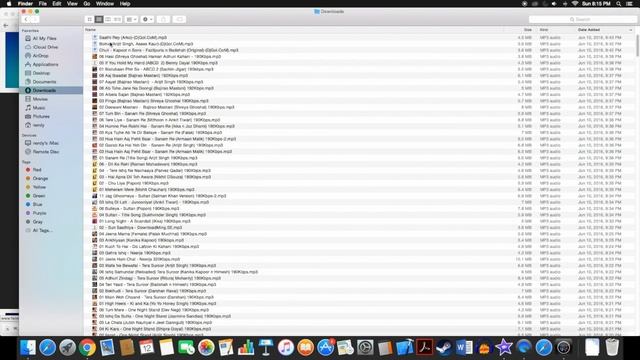Click the Finder search field

(x=582, y=19)
